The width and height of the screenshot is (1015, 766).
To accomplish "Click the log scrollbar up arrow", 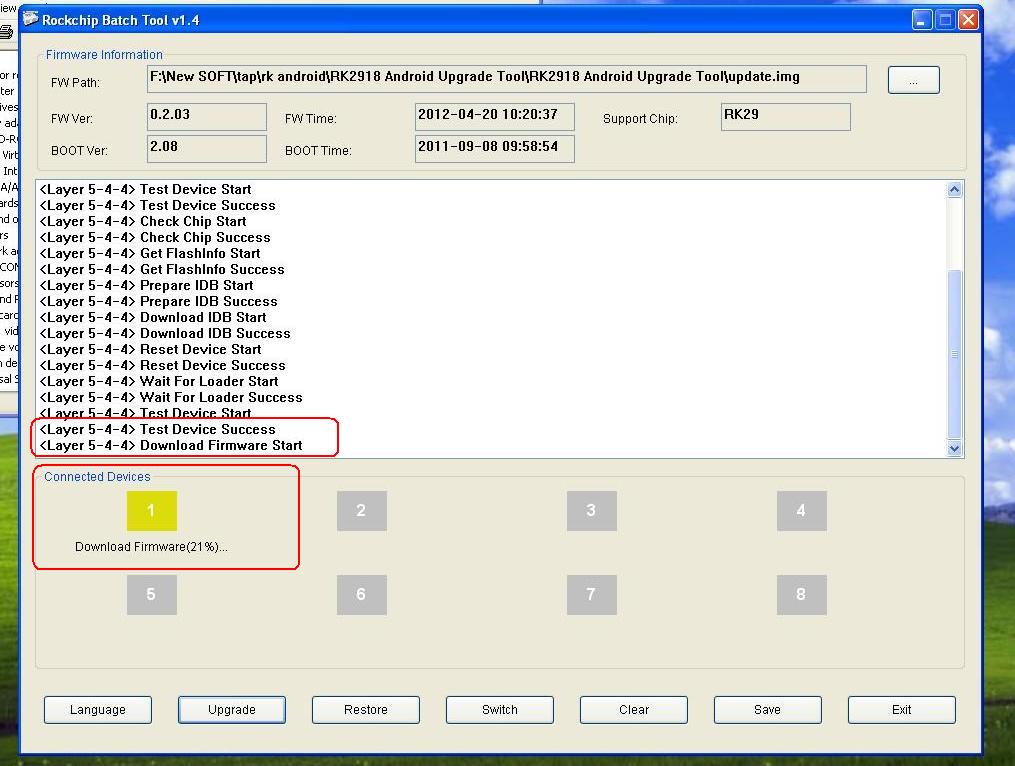I will [954, 190].
